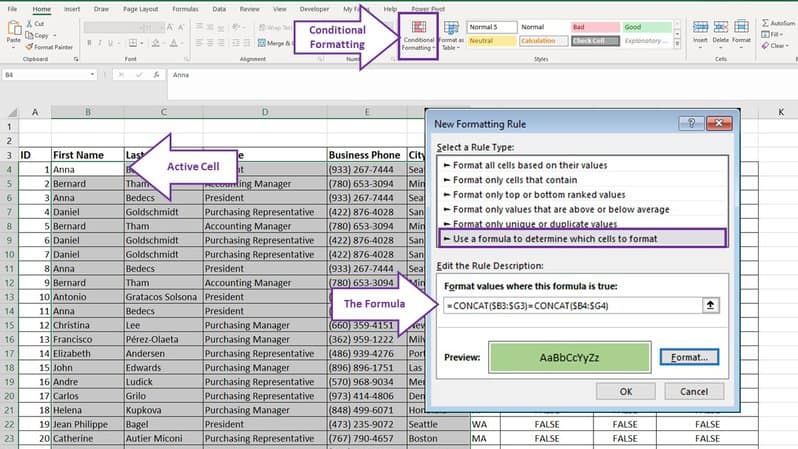The image size is (798, 449).
Task: Click the collapse range arrow beside formula
Action: pos(710,305)
